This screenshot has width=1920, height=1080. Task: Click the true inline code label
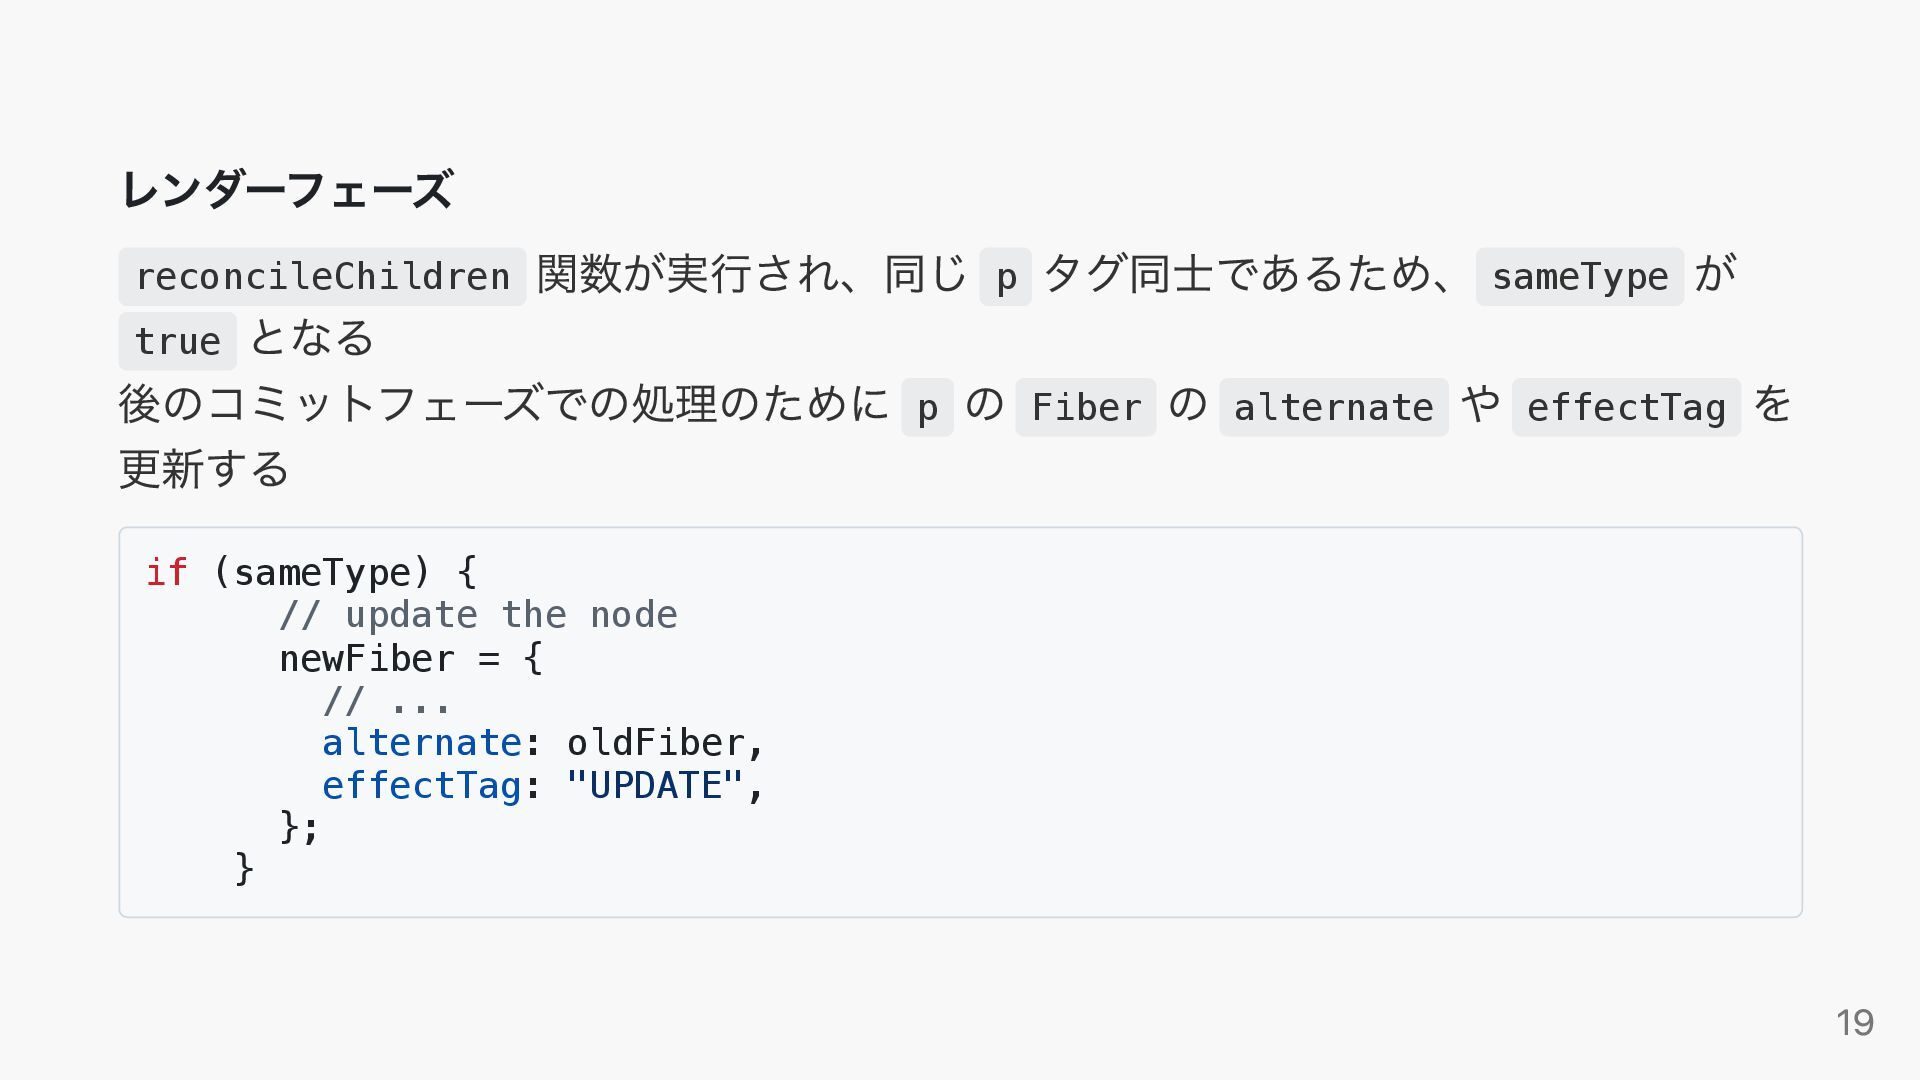coord(177,341)
